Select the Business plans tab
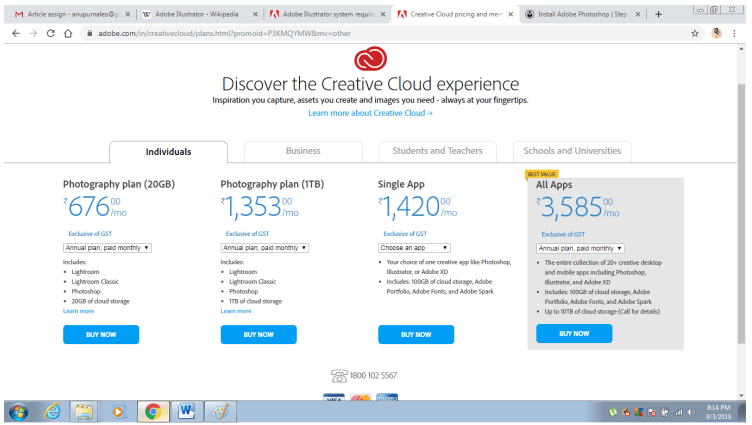The image size is (752, 425). pos(303,151)
